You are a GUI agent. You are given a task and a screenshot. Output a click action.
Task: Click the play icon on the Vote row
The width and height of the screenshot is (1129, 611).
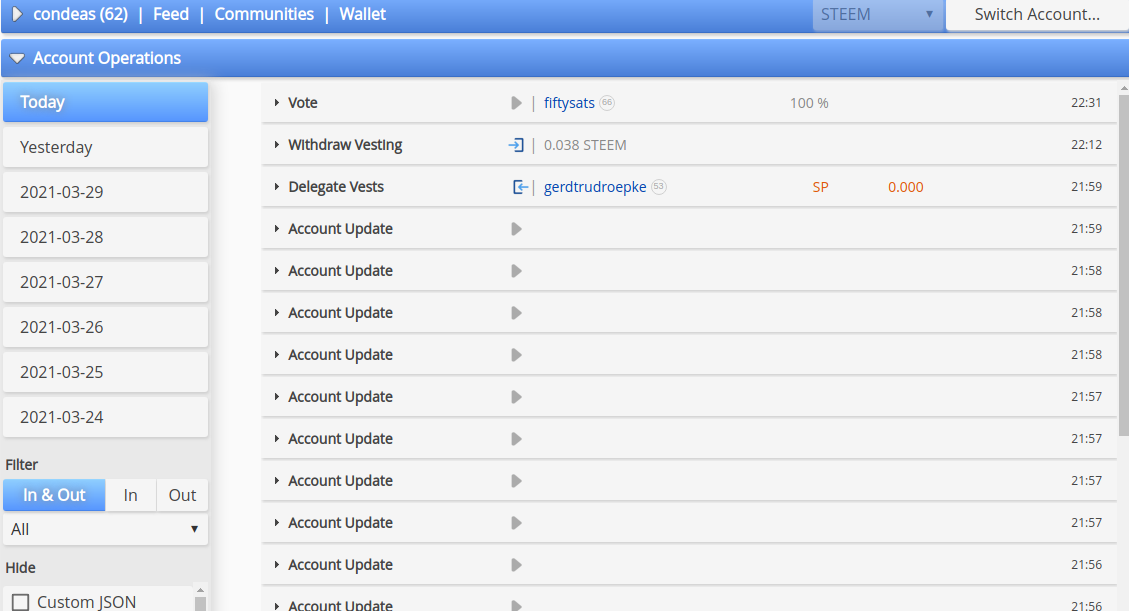click(x=516, y=103)
